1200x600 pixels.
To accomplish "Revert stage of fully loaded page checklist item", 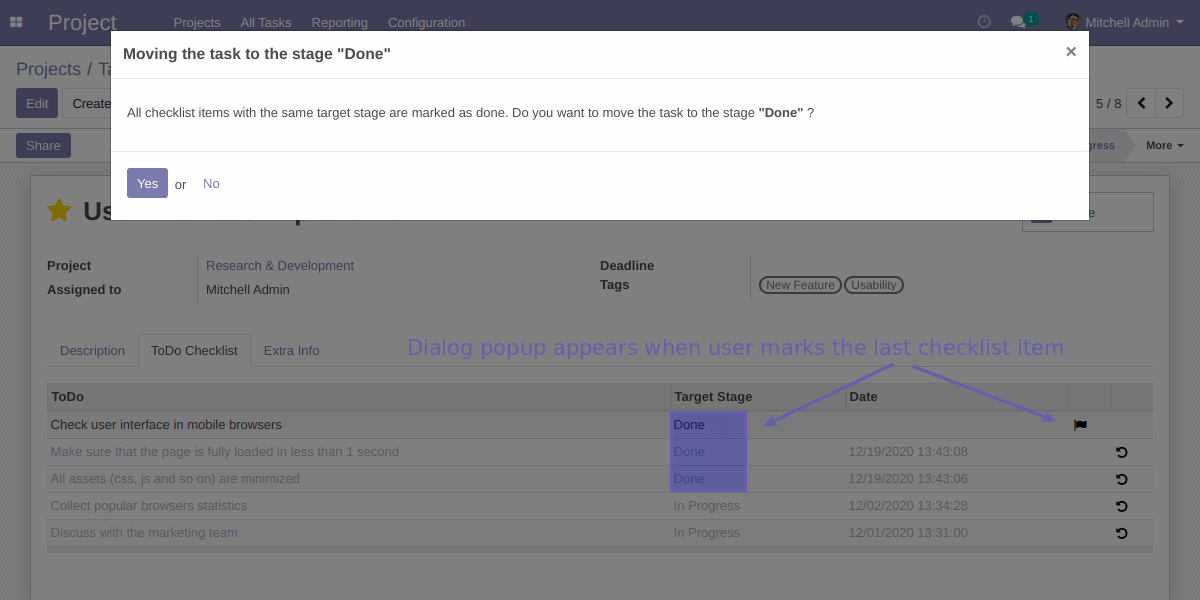I will click(x=1121, y=452).
